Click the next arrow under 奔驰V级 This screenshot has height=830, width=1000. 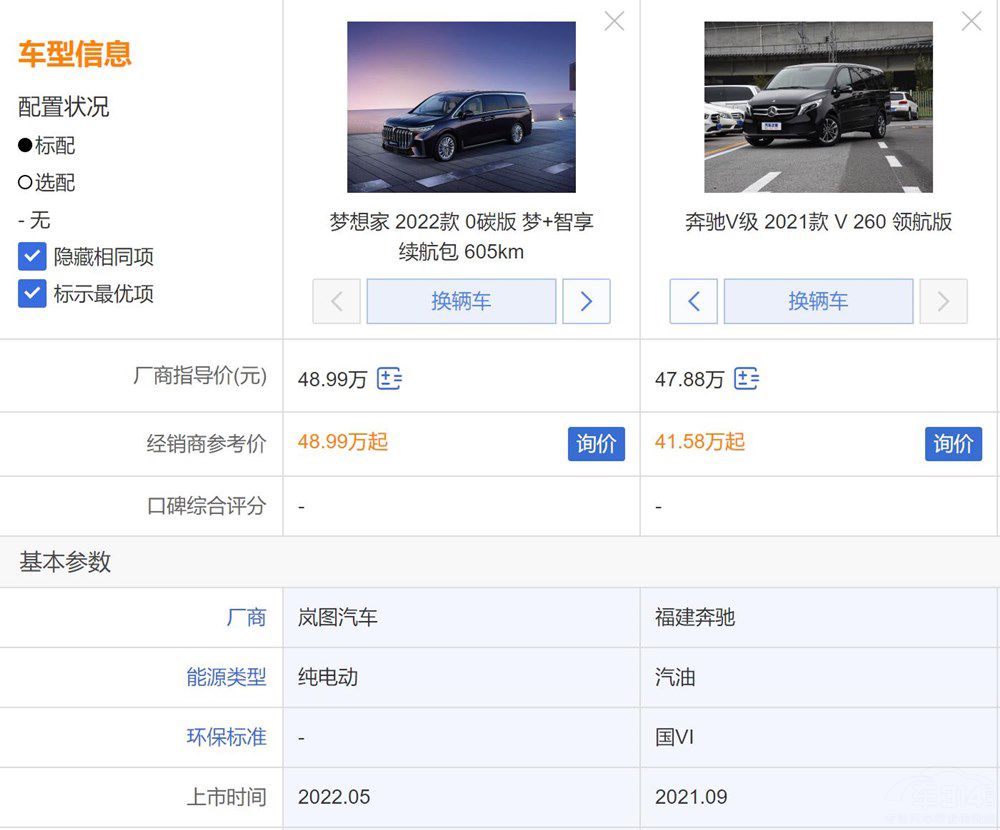(943, 301)
